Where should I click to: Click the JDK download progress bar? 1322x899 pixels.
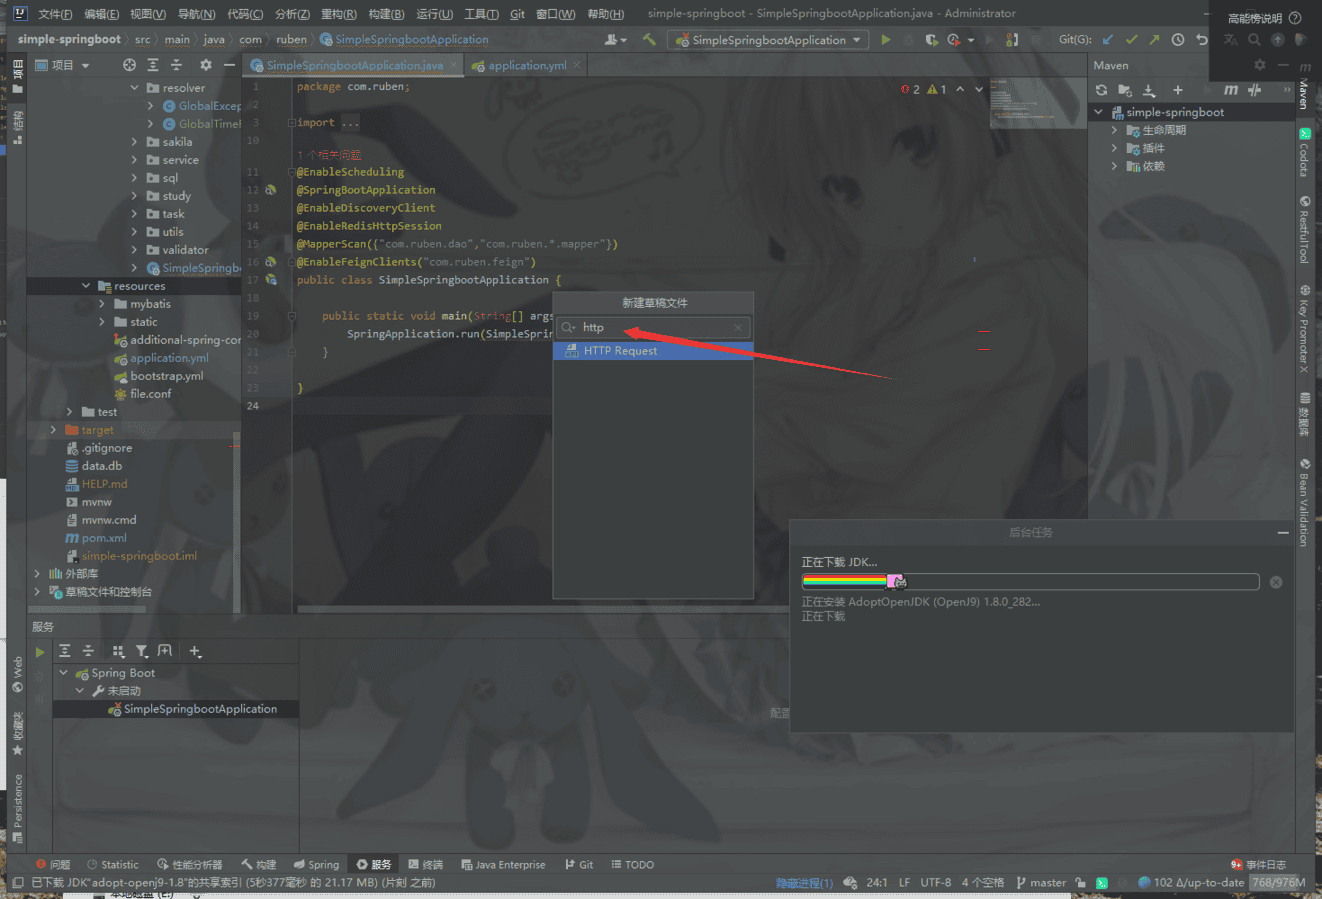[x=1030, y=582]
